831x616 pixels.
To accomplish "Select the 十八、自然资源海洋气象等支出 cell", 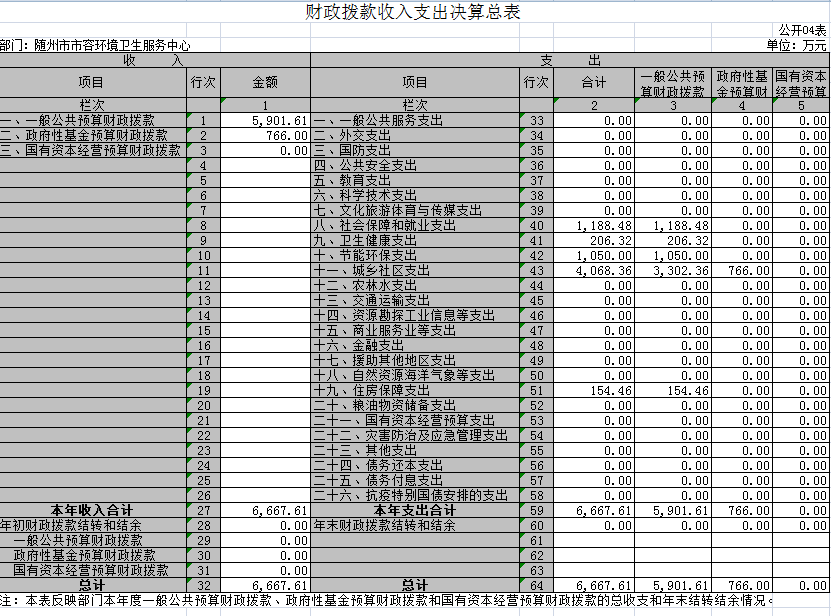I will 415,375.
